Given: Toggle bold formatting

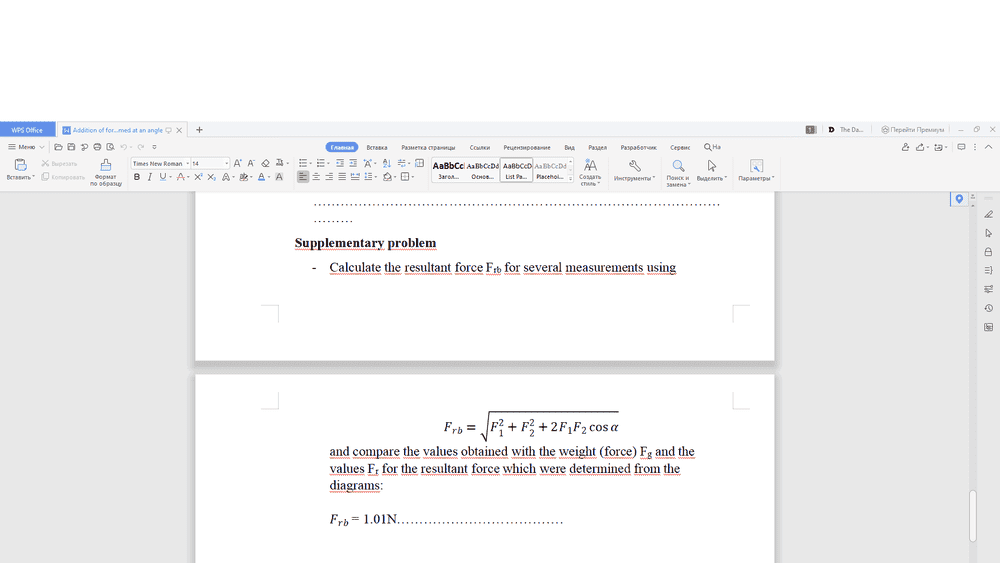Looking at the screenshot, I should 136,177.
